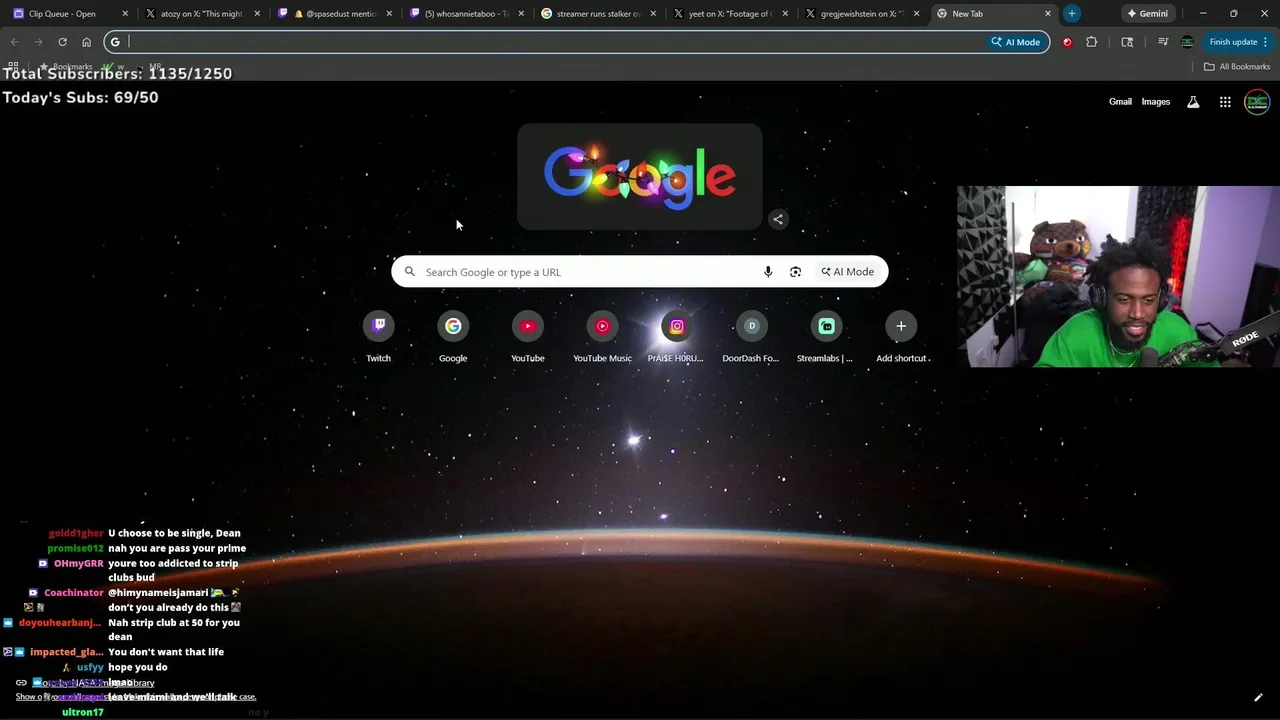
Task: Switch to the atozy on X tab
Action: pyautogui.click(x=202, y=14)
